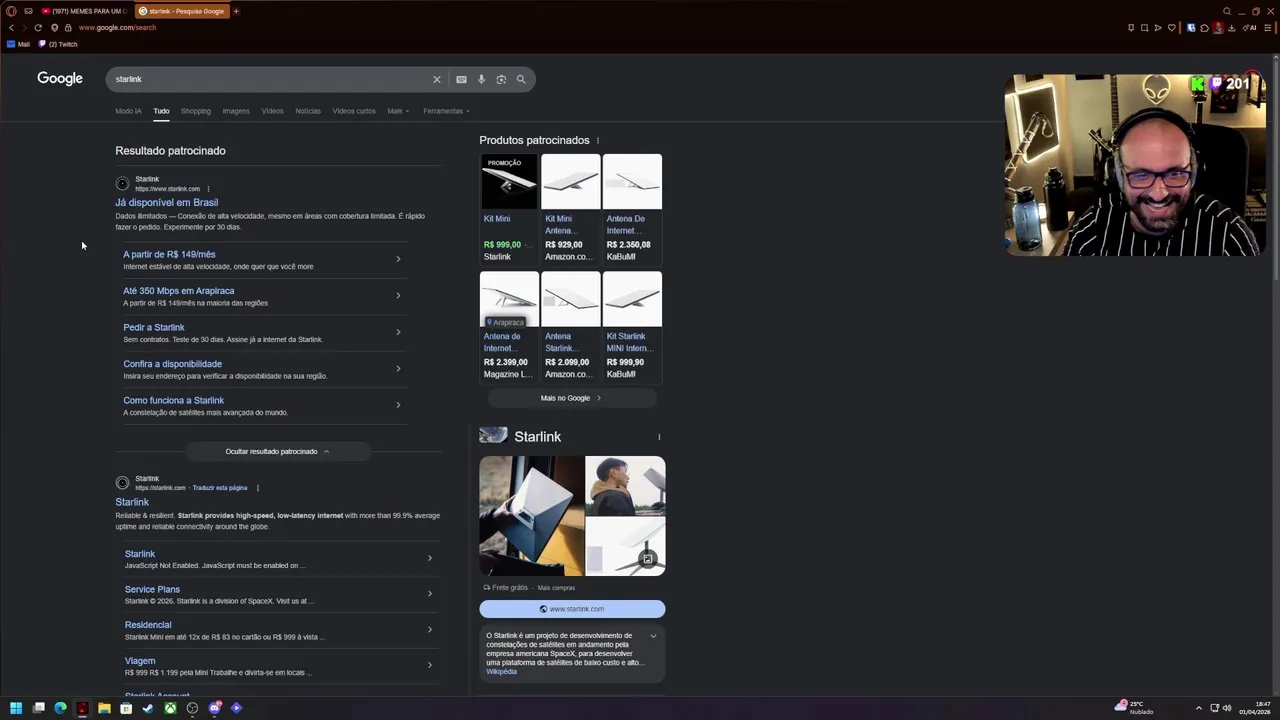Switch to the Imagens tab

[236, 111]
